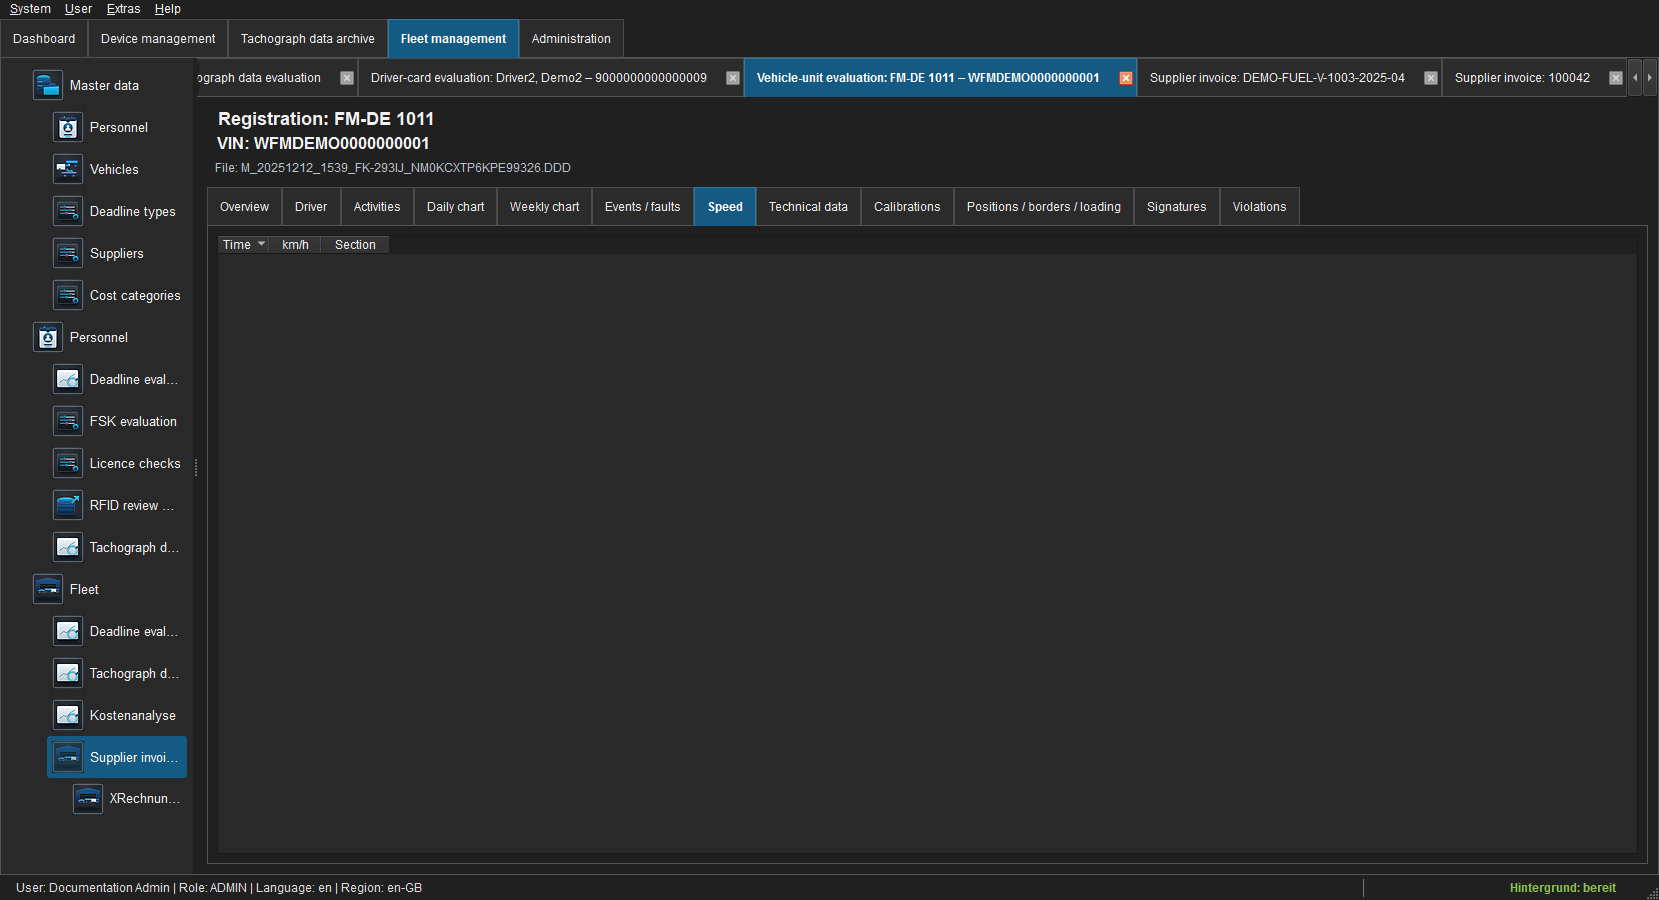Open RFID review icon

(x=67, y=505)
